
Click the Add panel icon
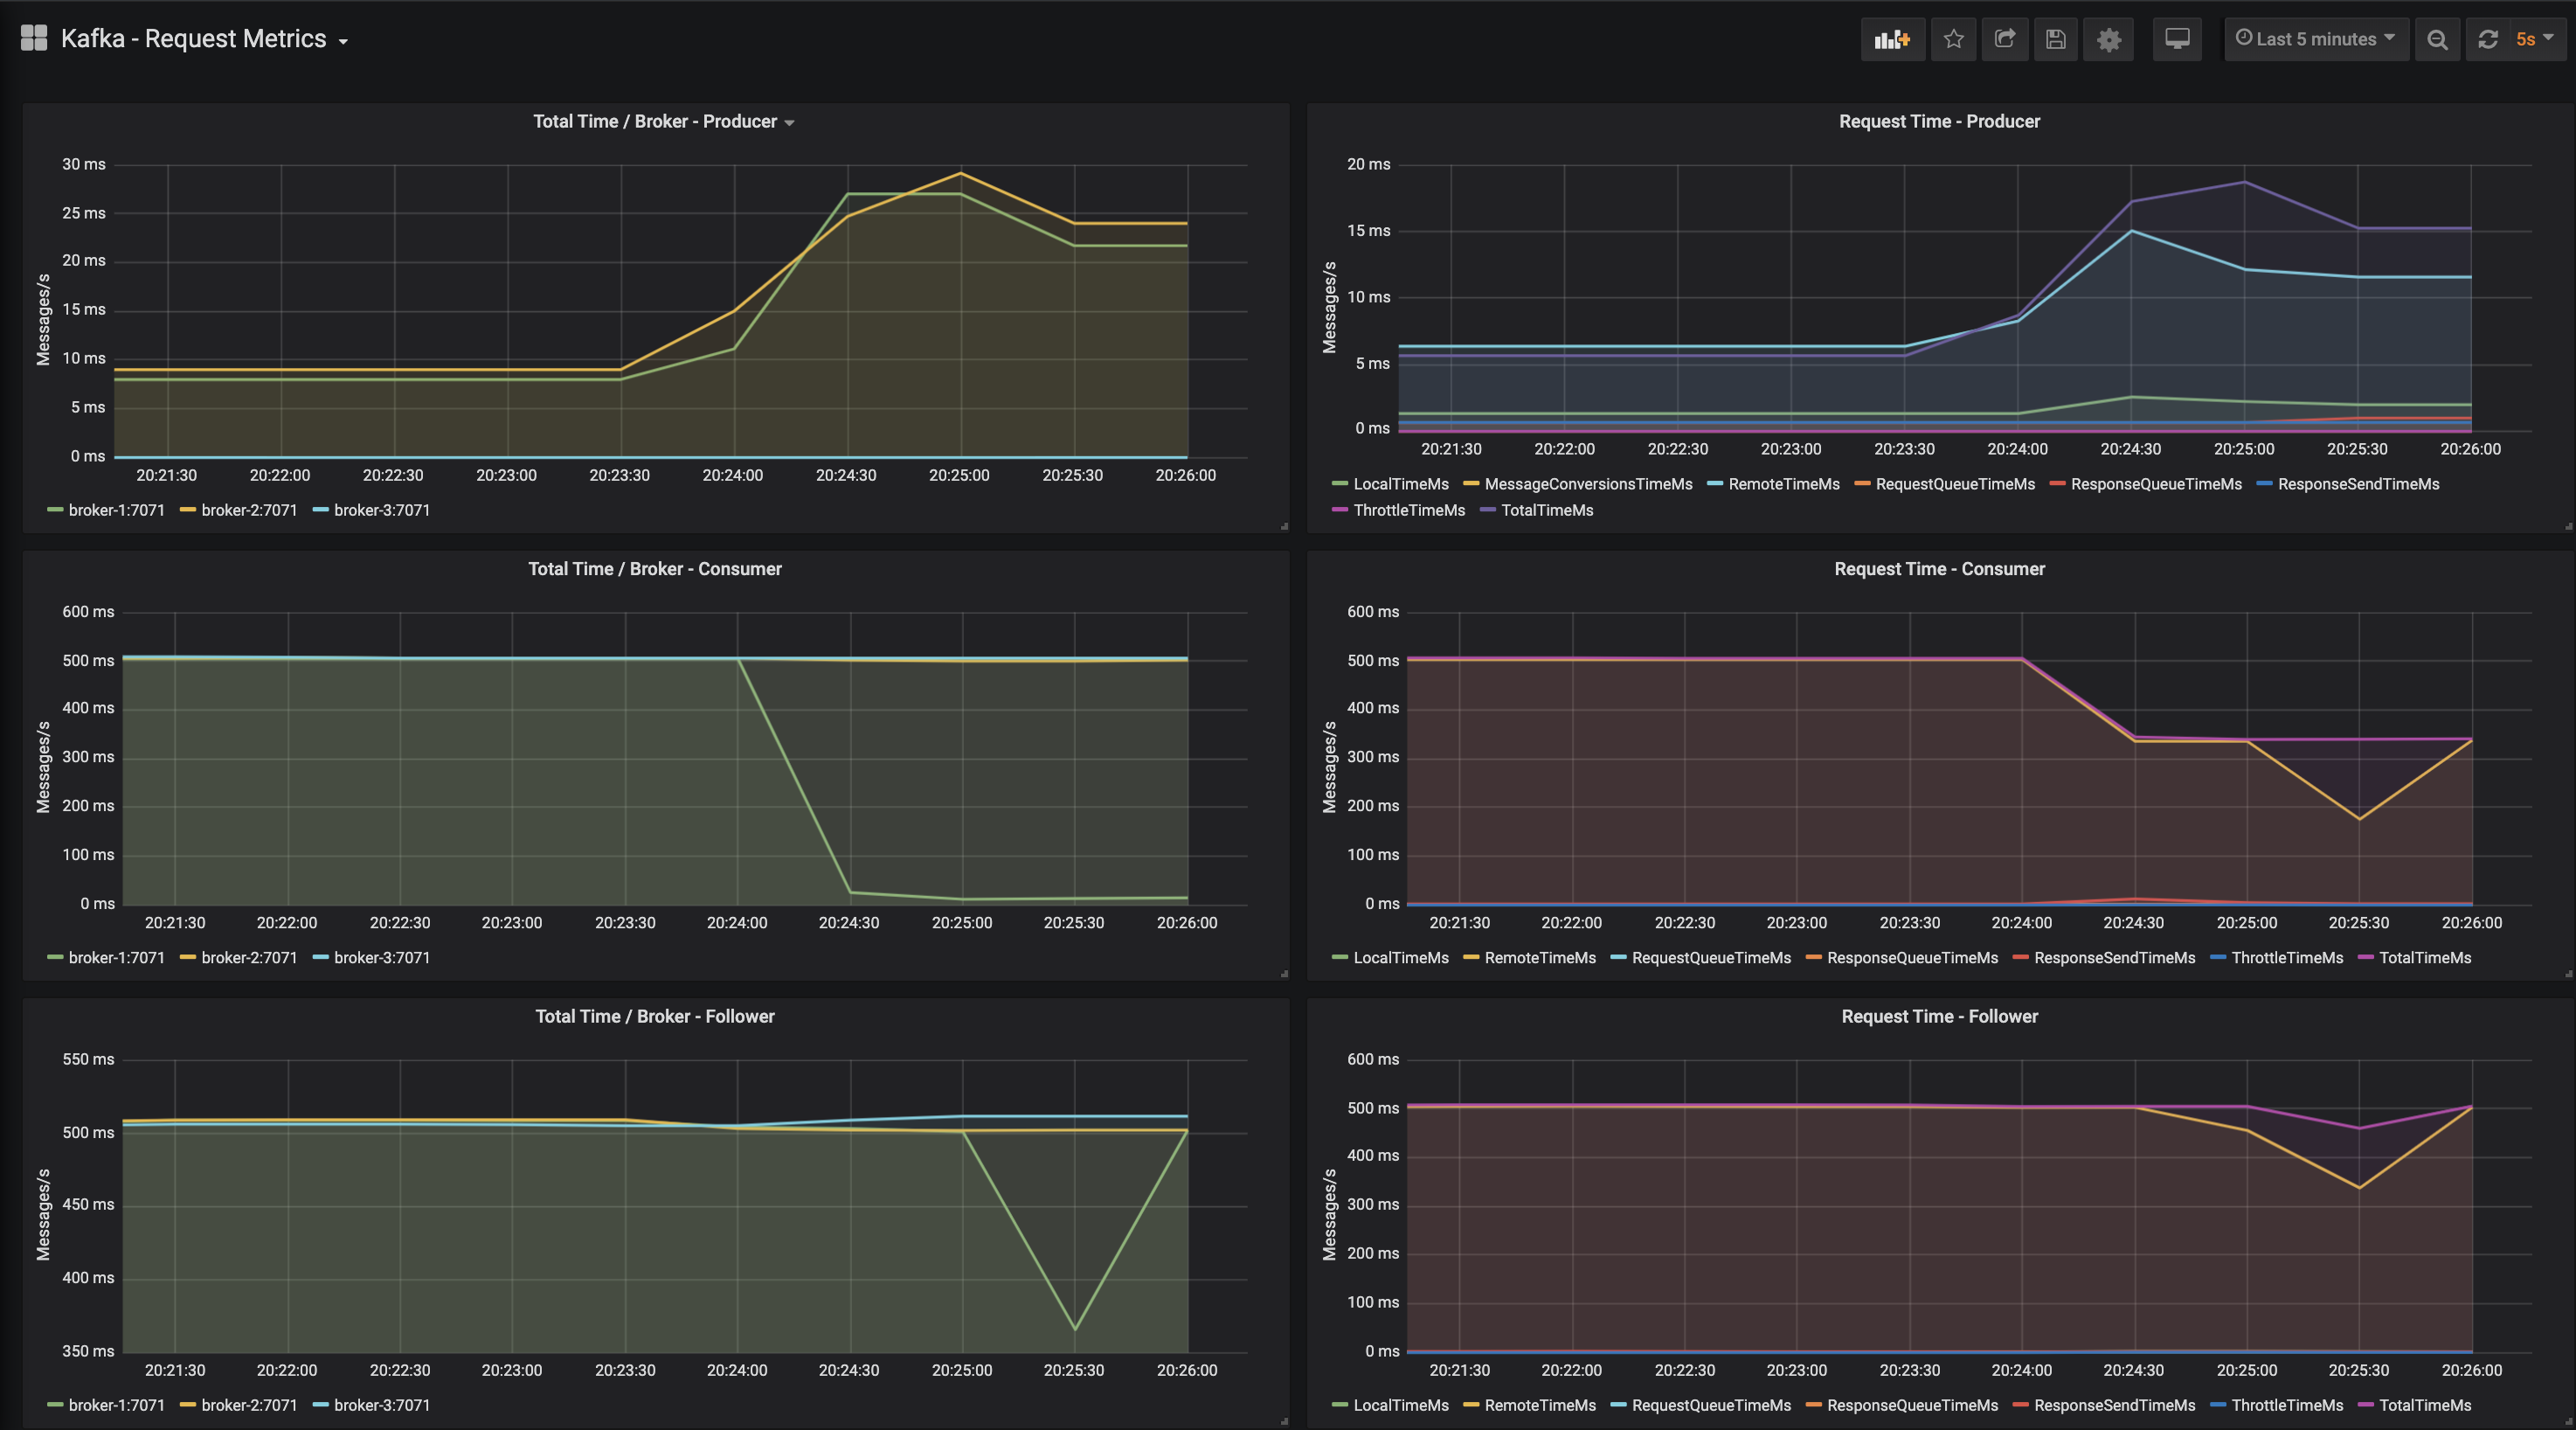coord(1892,39)
